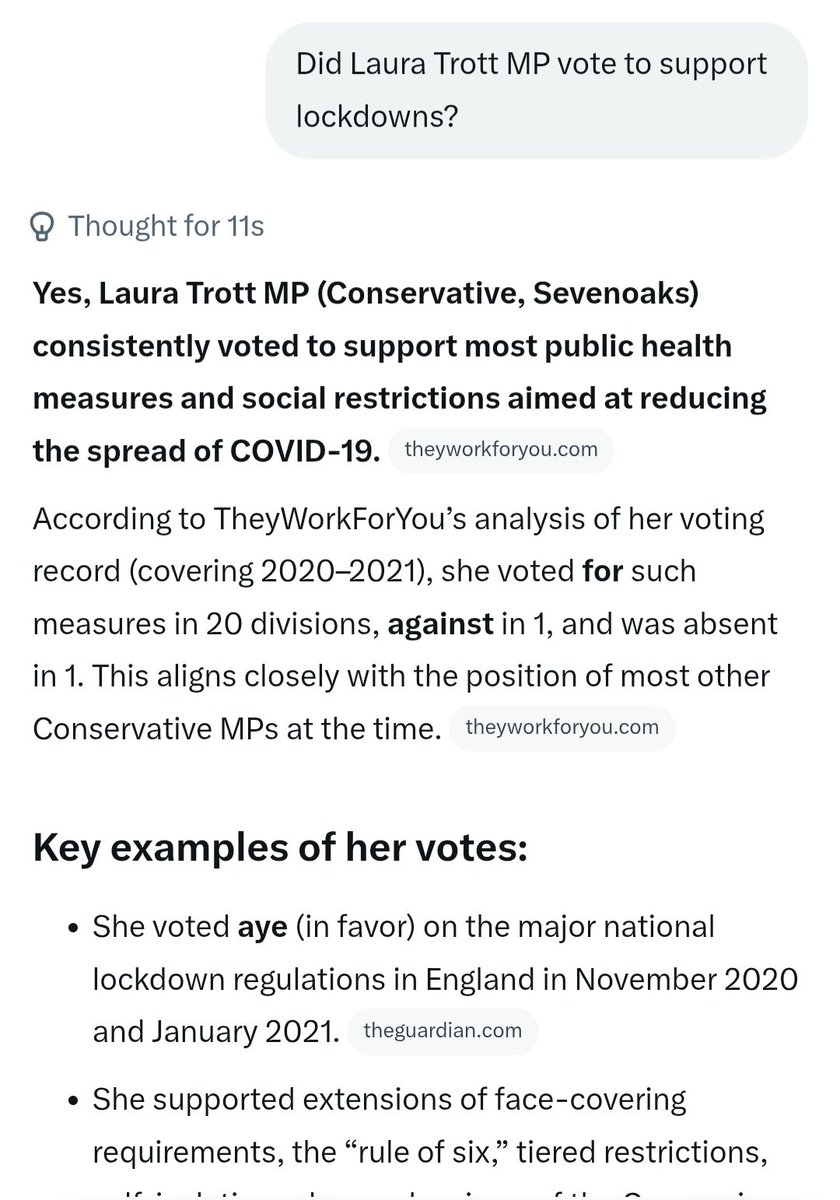Select the user question bubble about Laura Trott

tap(536, 90)
